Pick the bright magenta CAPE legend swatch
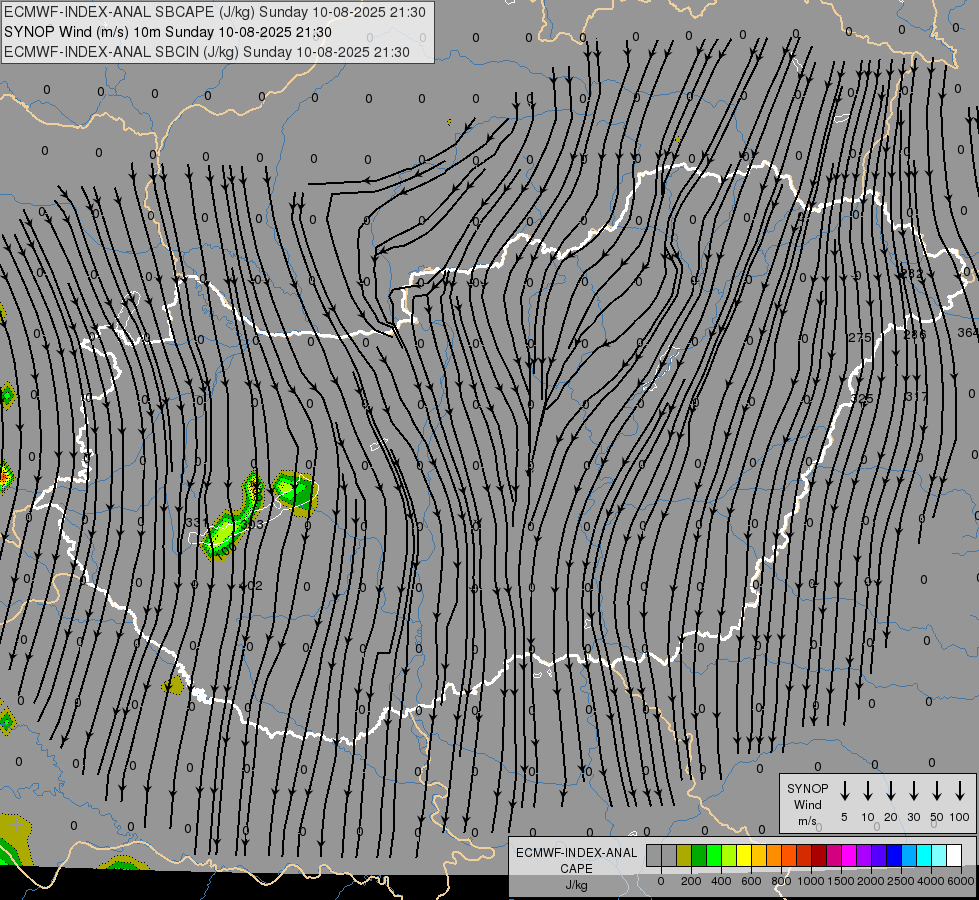The width and height of the screenshot is (979, 900). [849, 855]
